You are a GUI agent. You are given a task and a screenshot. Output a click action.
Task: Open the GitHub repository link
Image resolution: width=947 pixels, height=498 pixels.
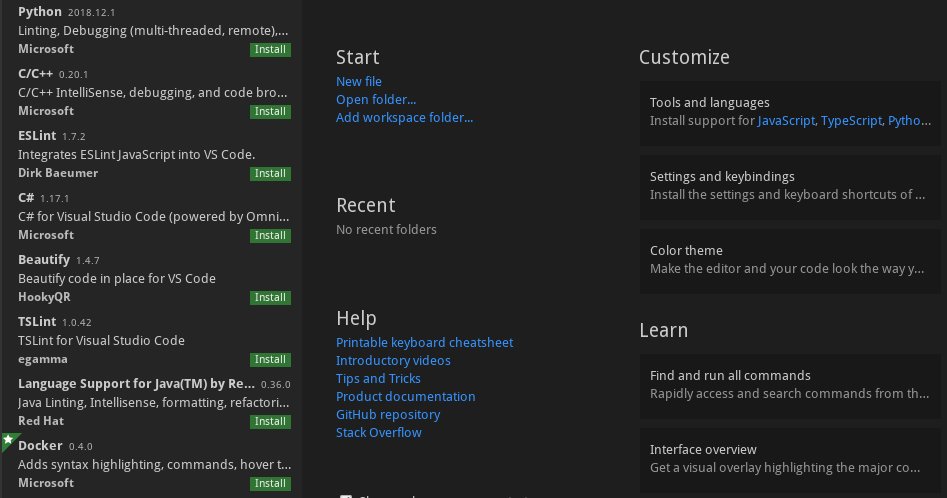(388, 415)
